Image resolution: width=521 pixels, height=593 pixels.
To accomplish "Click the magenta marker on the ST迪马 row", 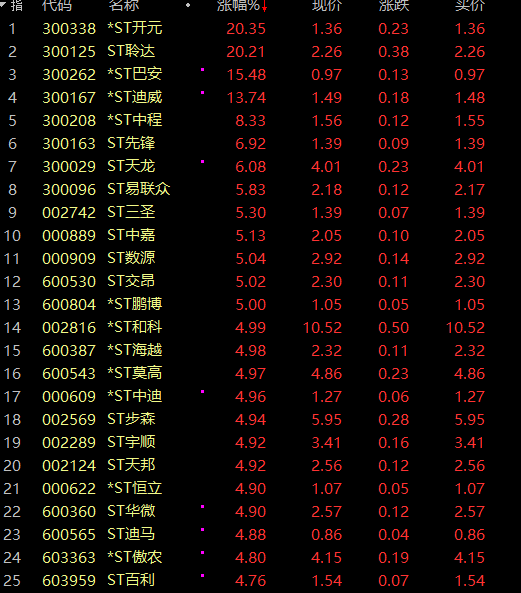I will (x=203, y=529).
